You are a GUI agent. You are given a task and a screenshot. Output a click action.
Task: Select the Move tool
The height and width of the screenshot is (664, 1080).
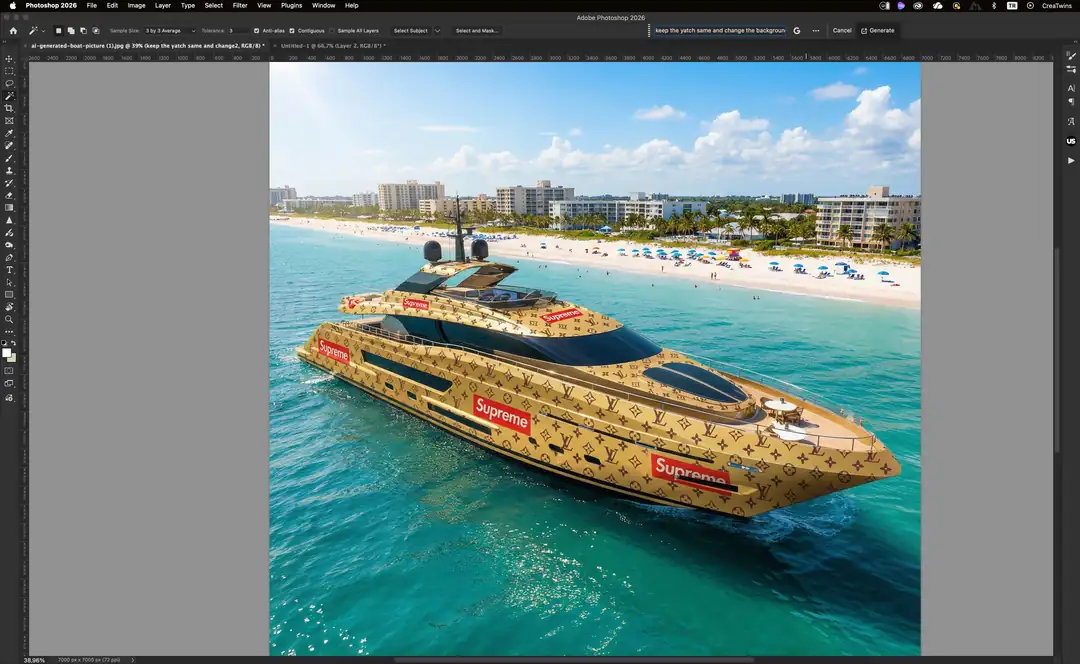(x=9, y=58)
